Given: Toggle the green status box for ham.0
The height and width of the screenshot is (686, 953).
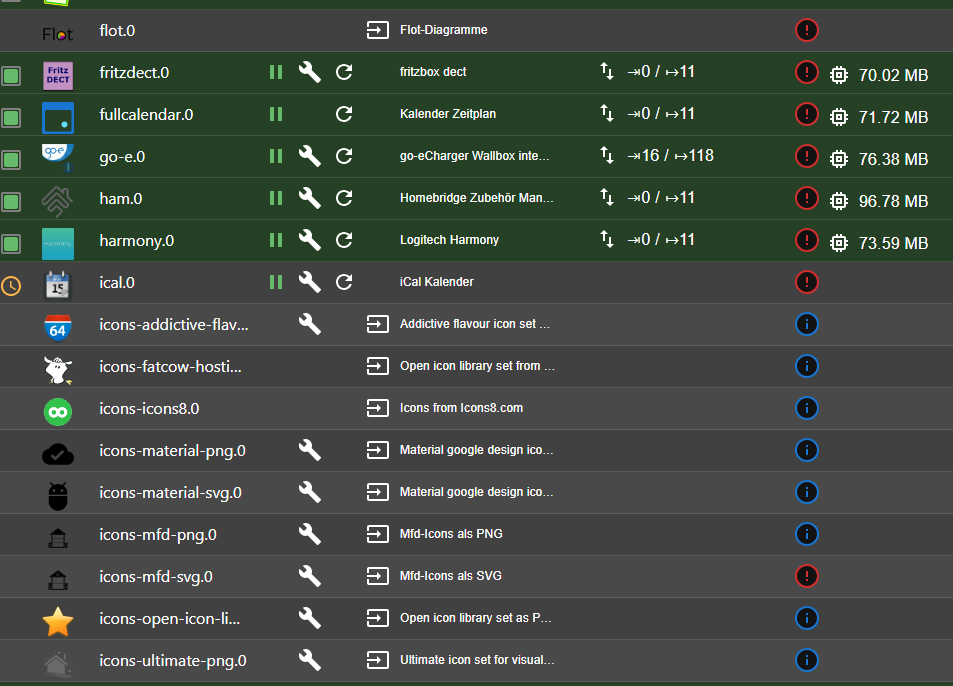Looking at the screenshot, I should pos(11,200).
